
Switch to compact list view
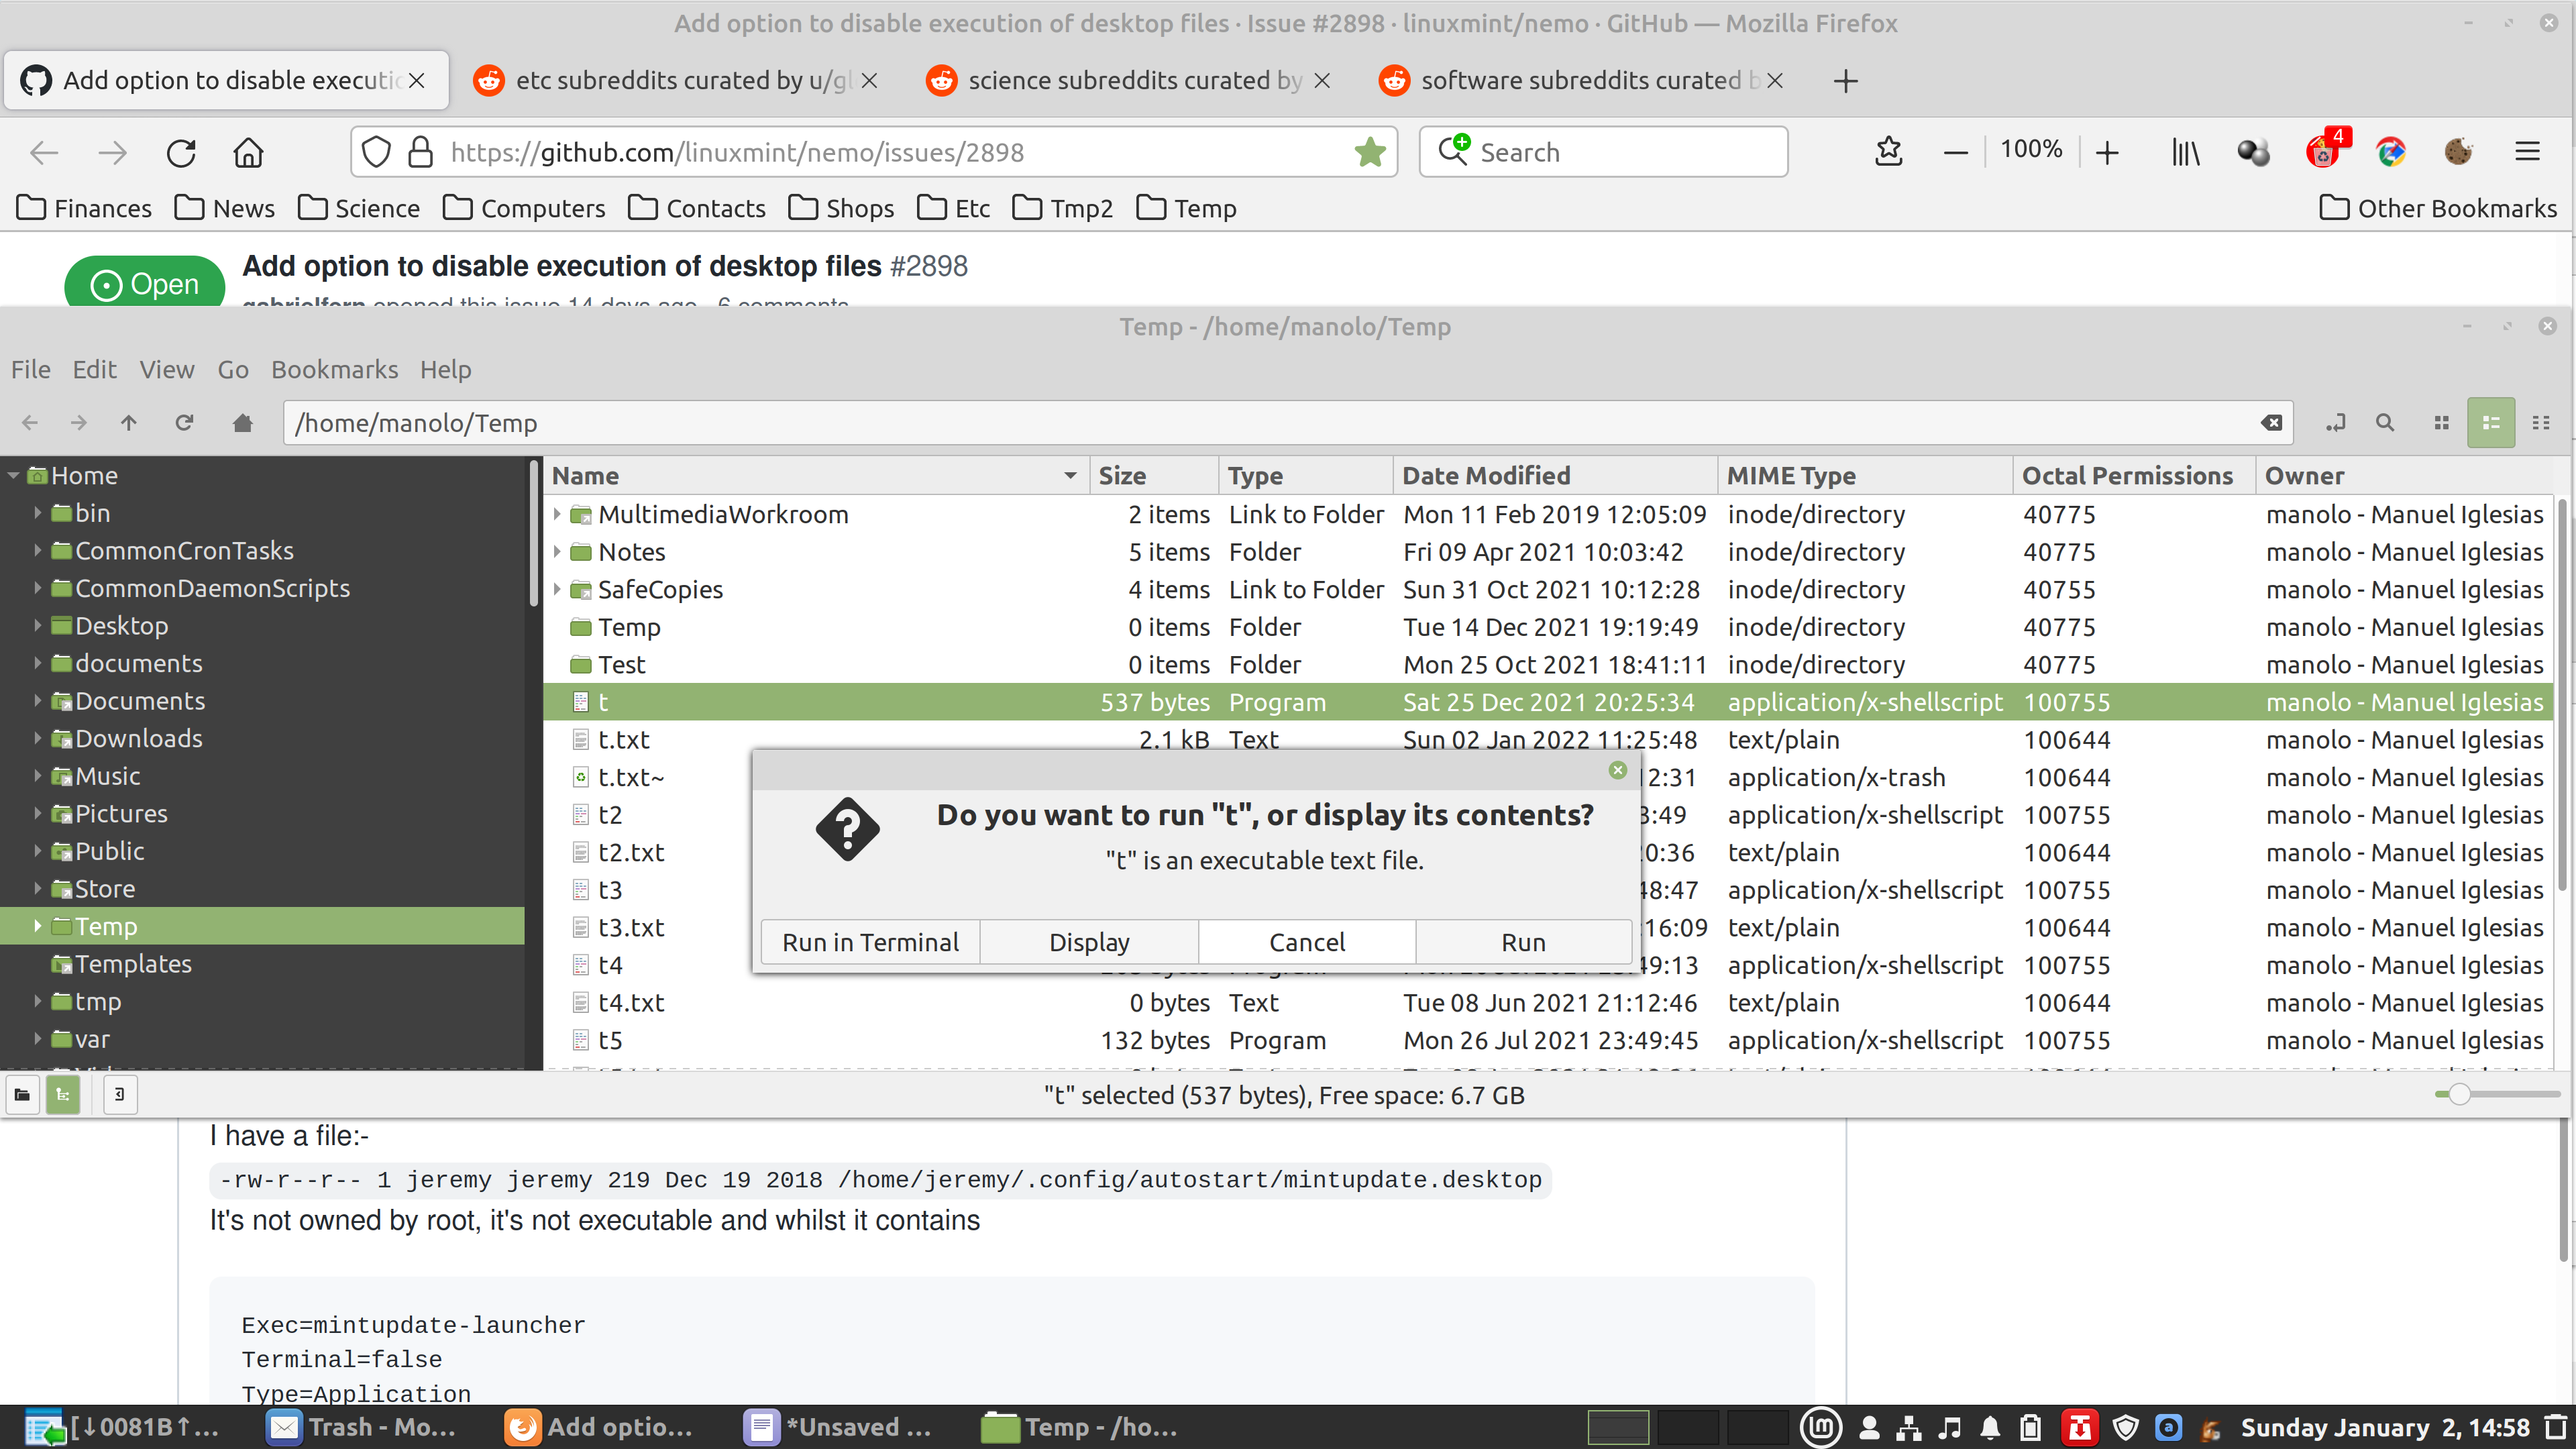point(2541,422)
